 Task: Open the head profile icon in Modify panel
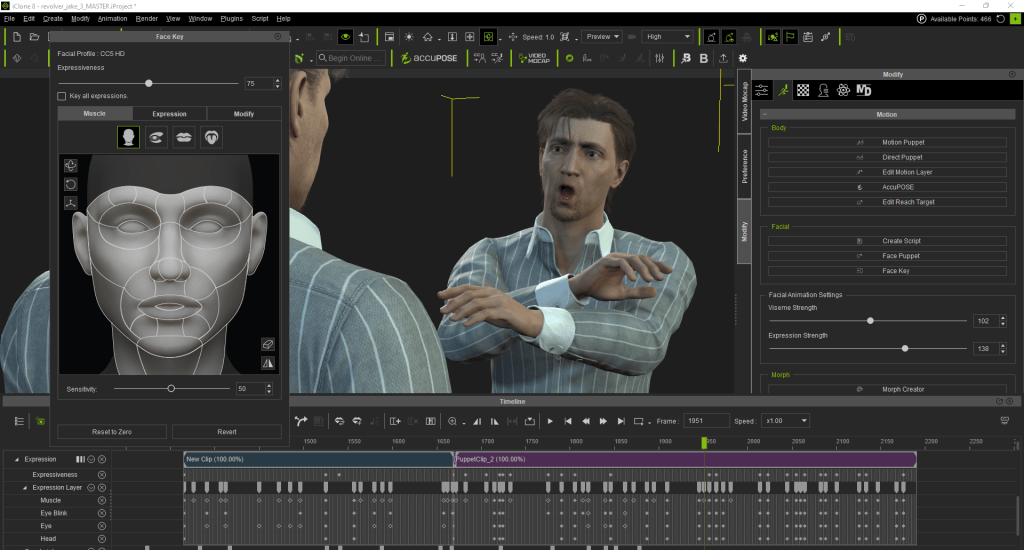coord(823,90)
